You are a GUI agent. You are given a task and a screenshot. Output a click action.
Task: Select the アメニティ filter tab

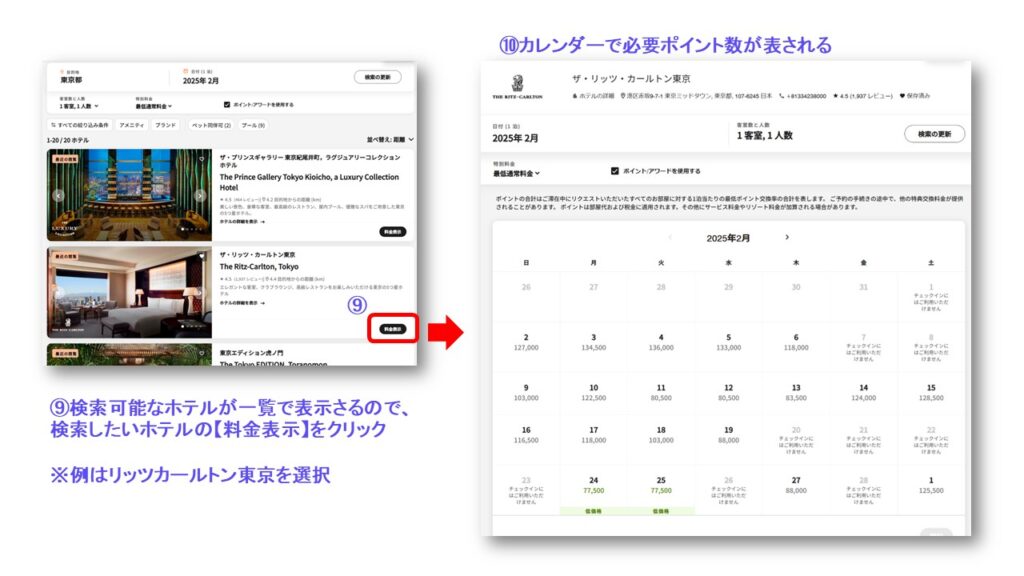click(x=131, y=125)
